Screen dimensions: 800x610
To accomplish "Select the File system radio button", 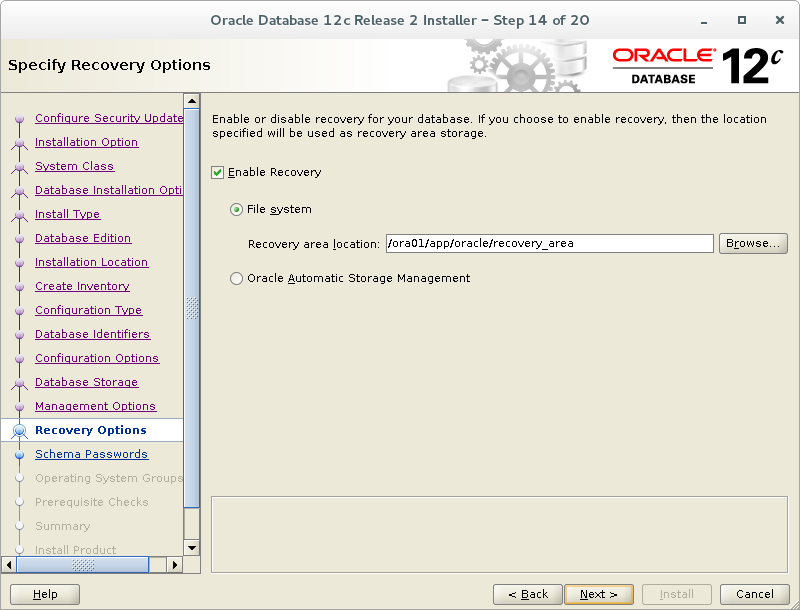I will point(236,210).
